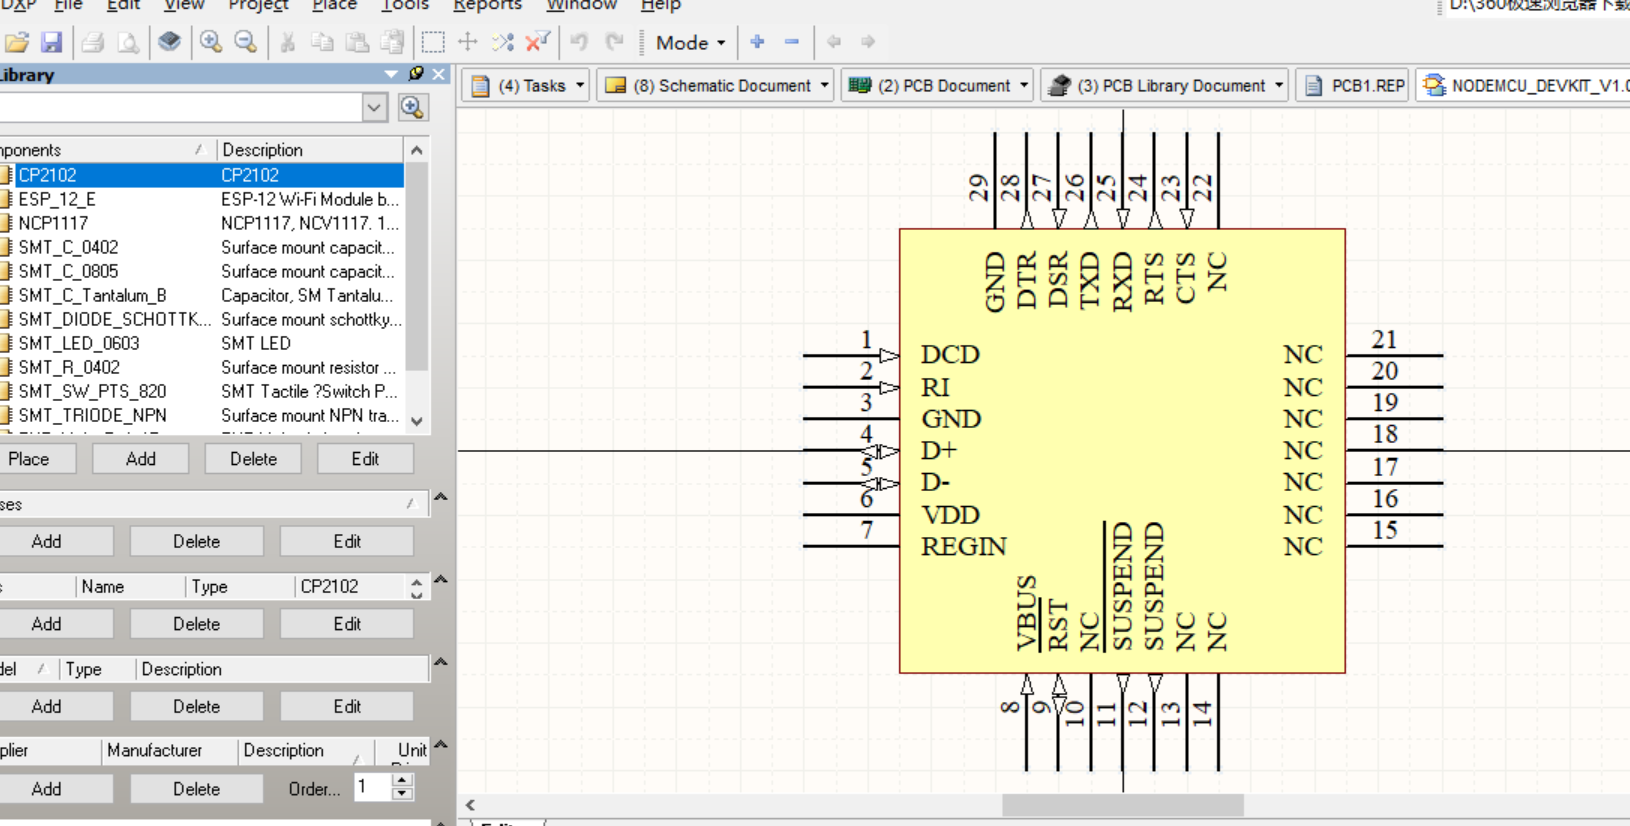Image resolution: width=1630 pixels, height=826 pixels.
Task: Click the Paste clipboard icon
Action: 357,42
